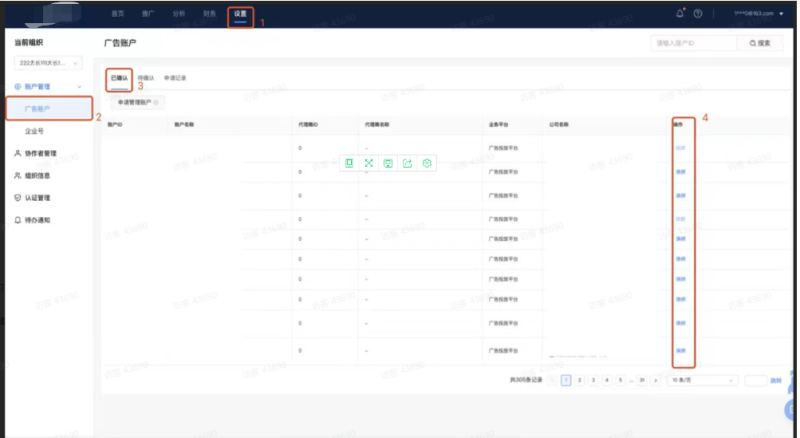Image resolution: width=800 pixels, height=438 pixels.
Task: Click the 申请管理账户 button
Action: 134,102
